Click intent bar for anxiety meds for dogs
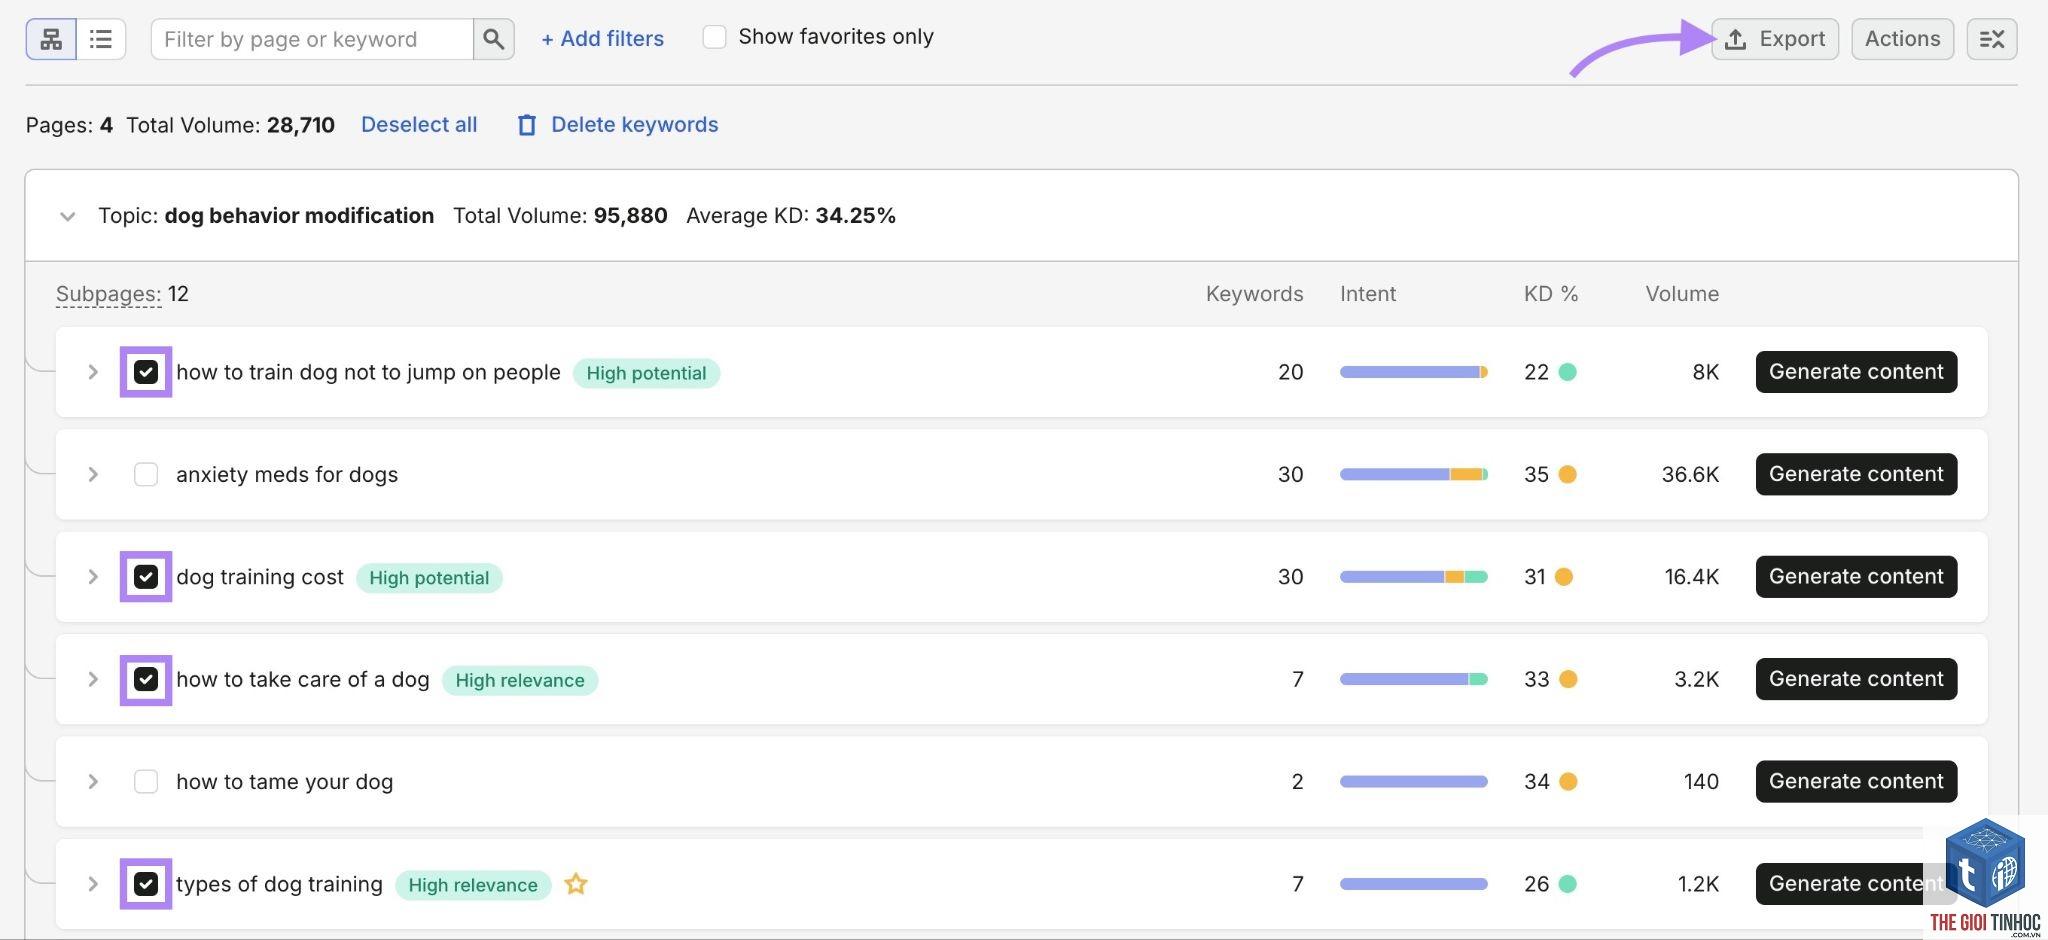Screen dimensions: 2048x940 point(1414,474)
